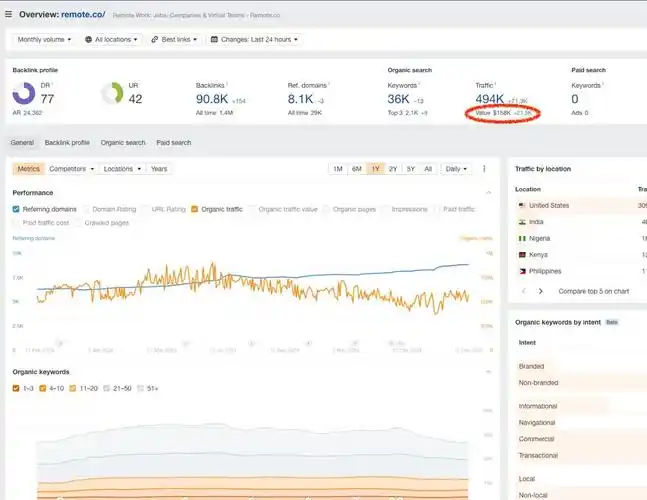The image size is (647, 500).
Task: Open remote.co/ domain link
Action: tap(83, 14)
